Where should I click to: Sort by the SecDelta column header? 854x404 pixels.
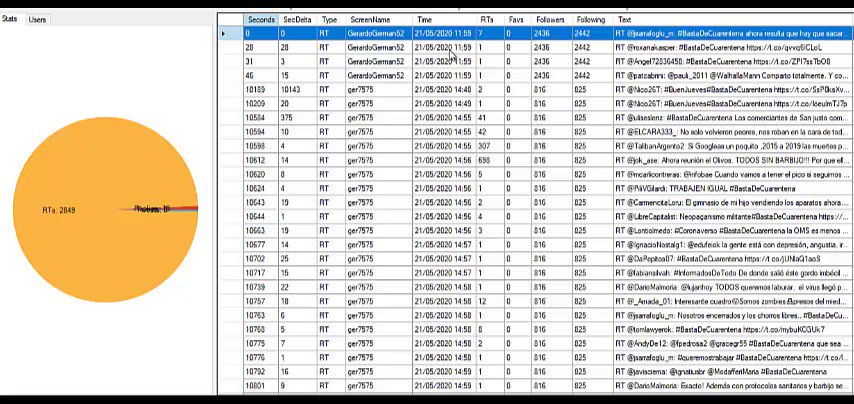click(x=298, y=20)
